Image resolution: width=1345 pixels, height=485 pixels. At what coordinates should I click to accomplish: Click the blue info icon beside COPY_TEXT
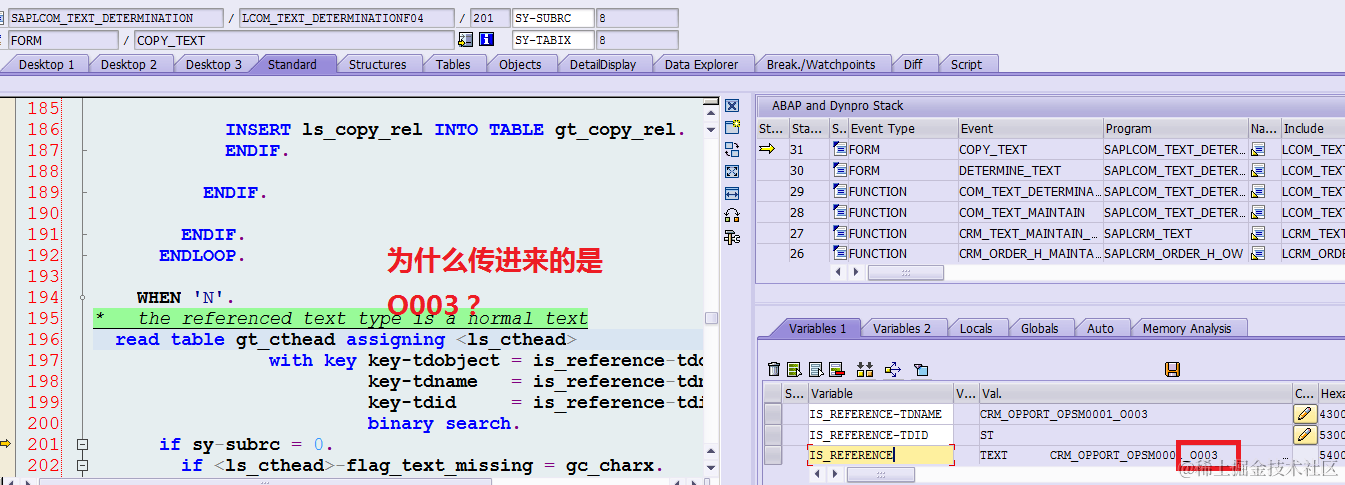coord(487,40)
